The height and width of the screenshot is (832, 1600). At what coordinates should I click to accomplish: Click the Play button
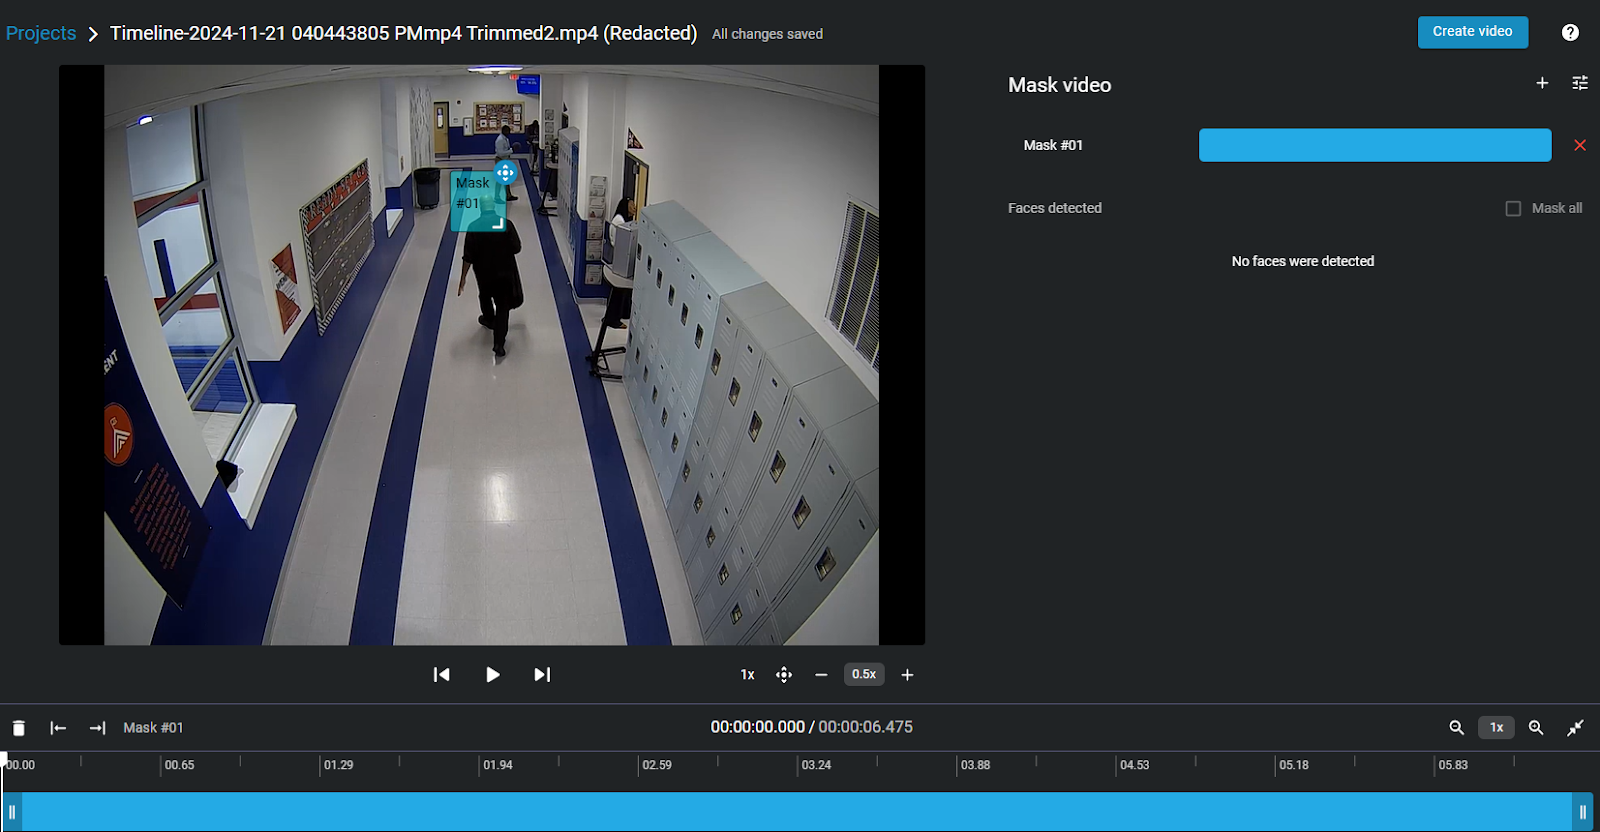pos(492,675)
